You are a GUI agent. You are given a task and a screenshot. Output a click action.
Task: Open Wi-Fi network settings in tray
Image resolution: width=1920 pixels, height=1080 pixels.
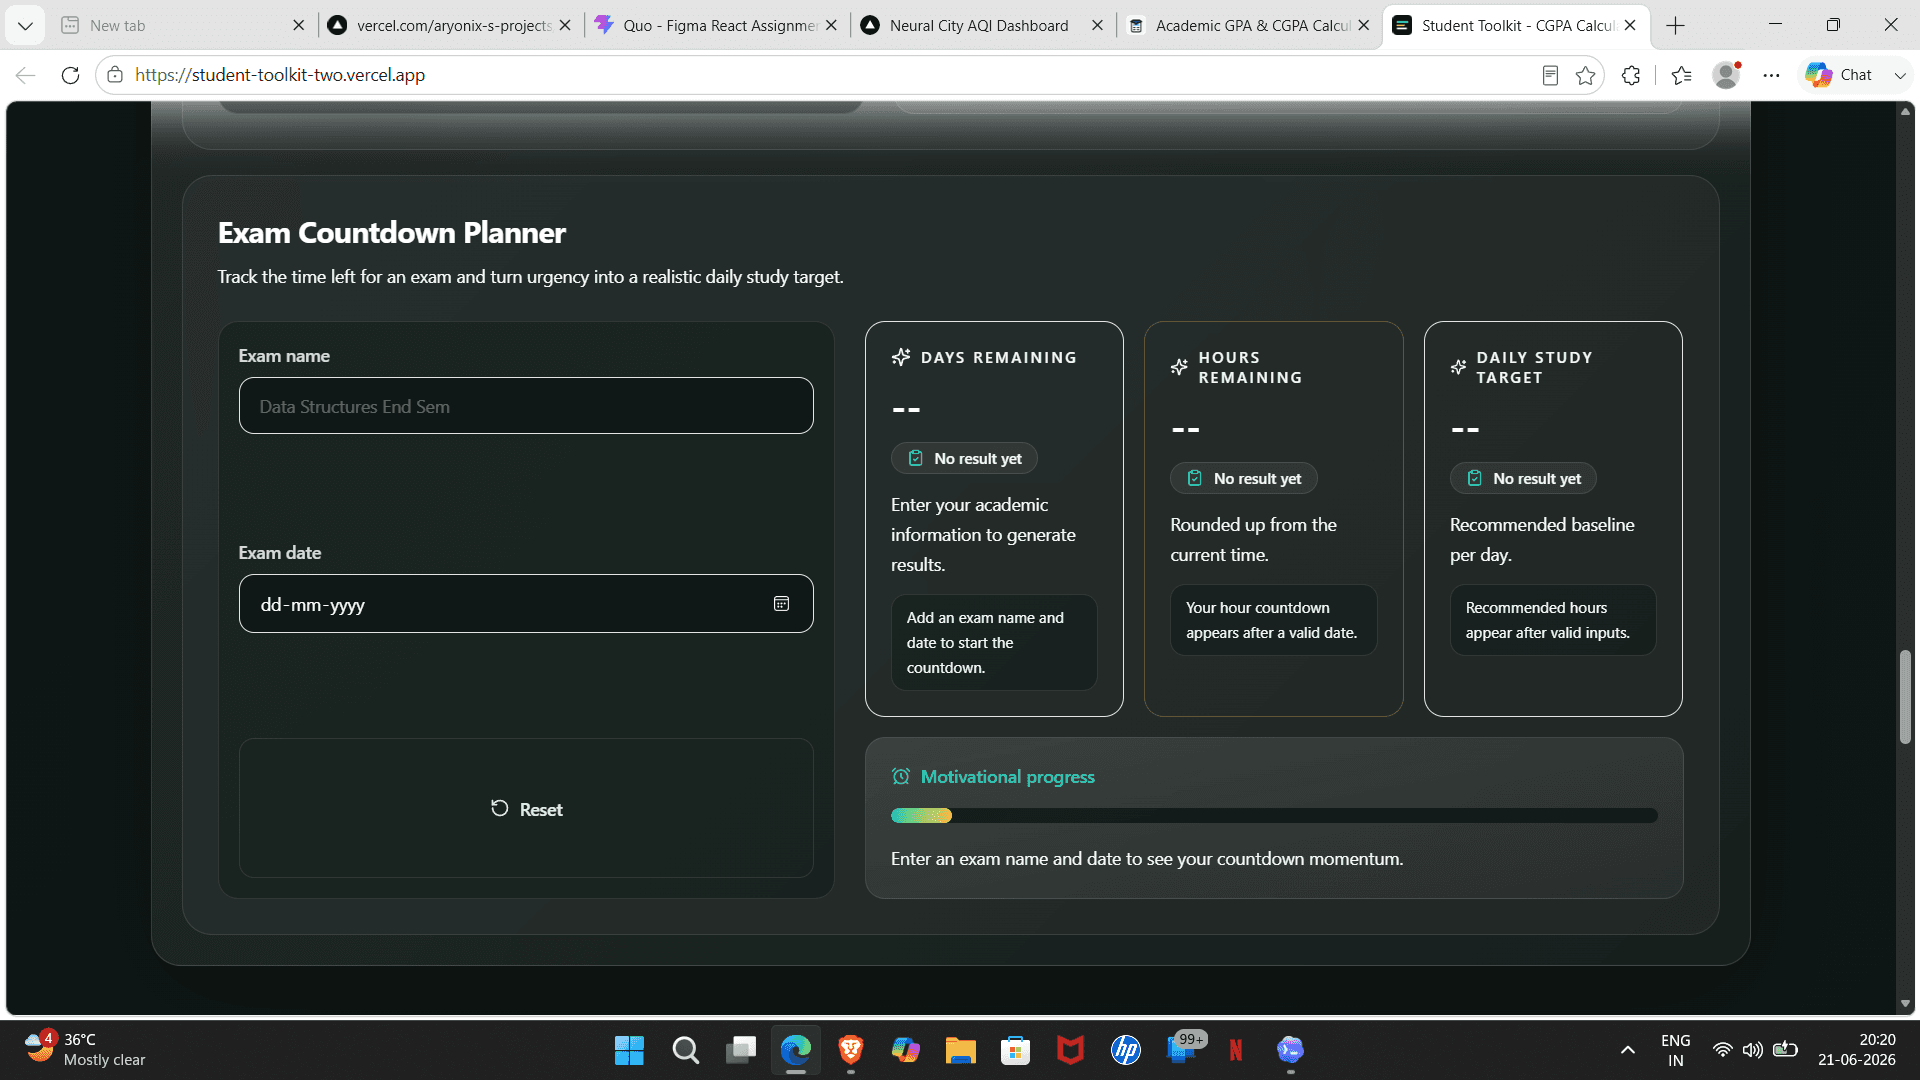click(x=1722, y=1050)
